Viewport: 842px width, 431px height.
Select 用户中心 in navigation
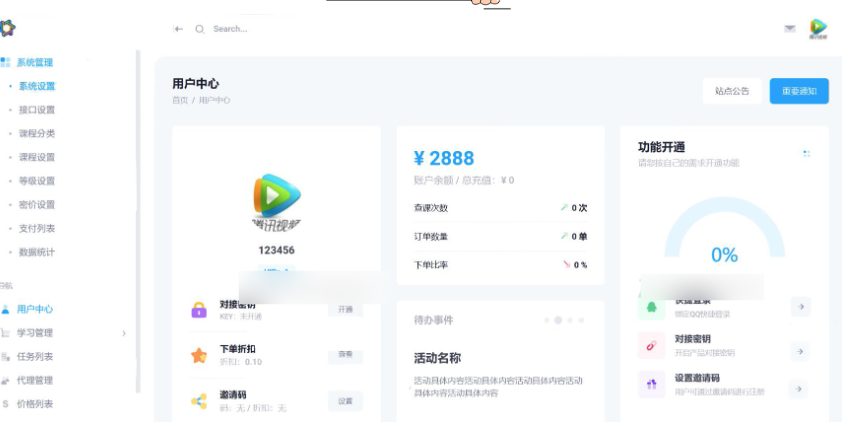click(x=35, y=309)
